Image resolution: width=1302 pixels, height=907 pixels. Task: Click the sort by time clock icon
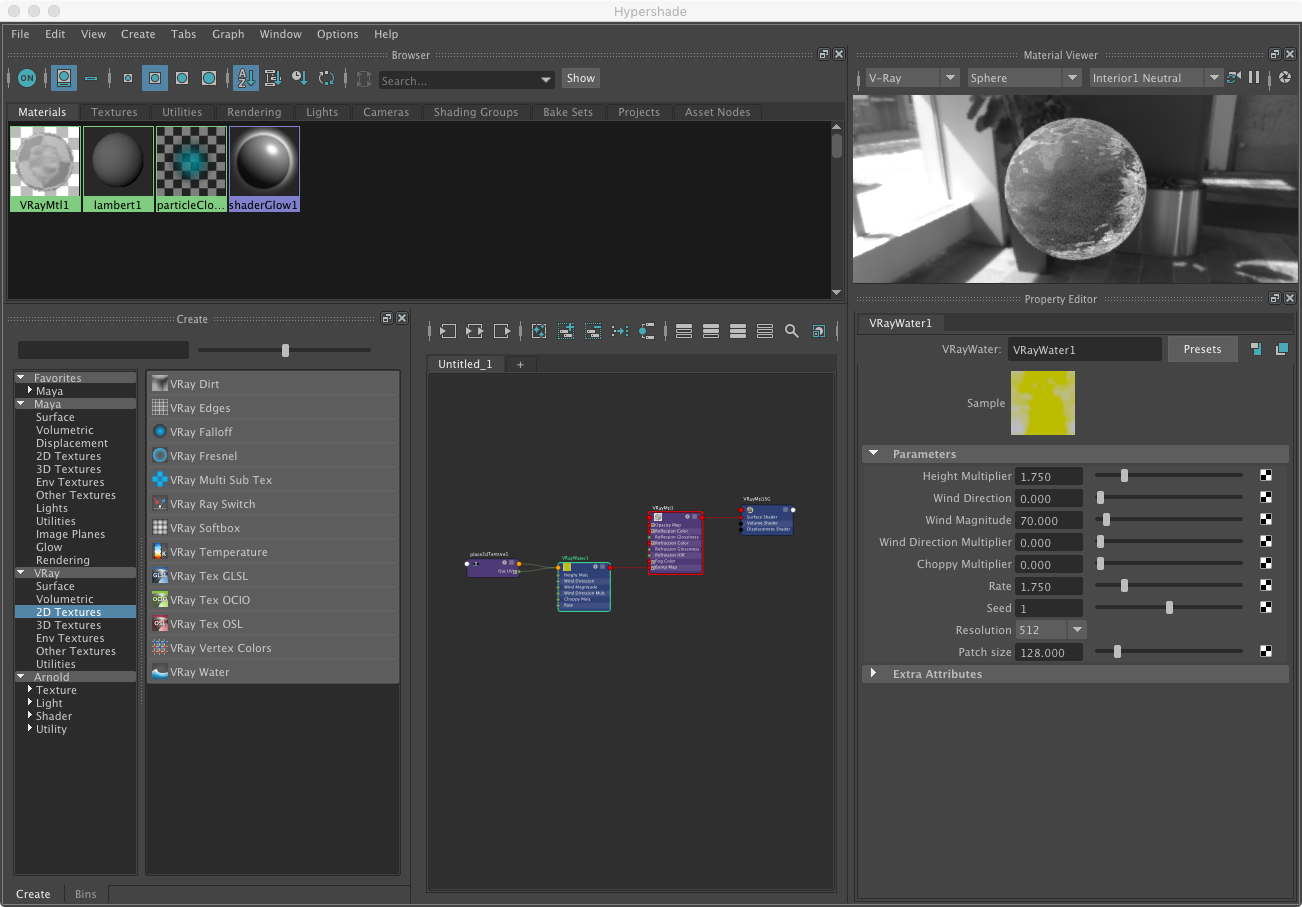click(x=299, y=78)
